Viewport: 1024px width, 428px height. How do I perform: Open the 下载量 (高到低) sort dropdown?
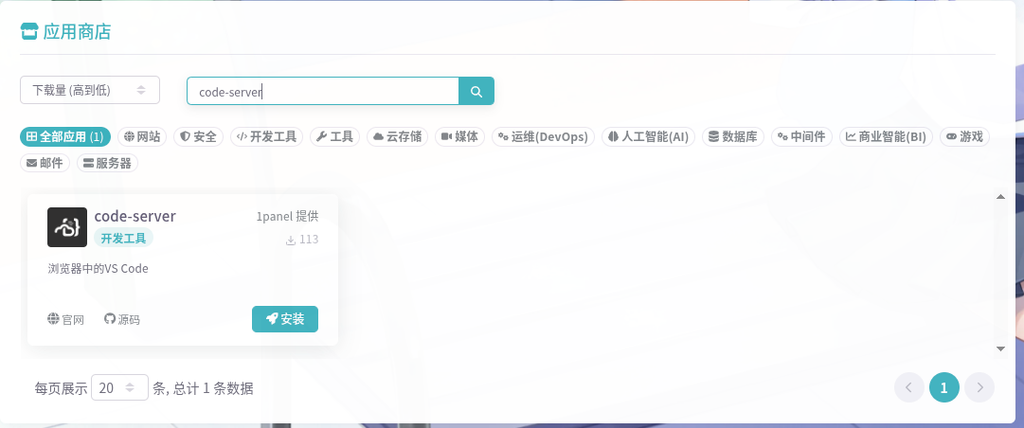click(x=90, y=90)
